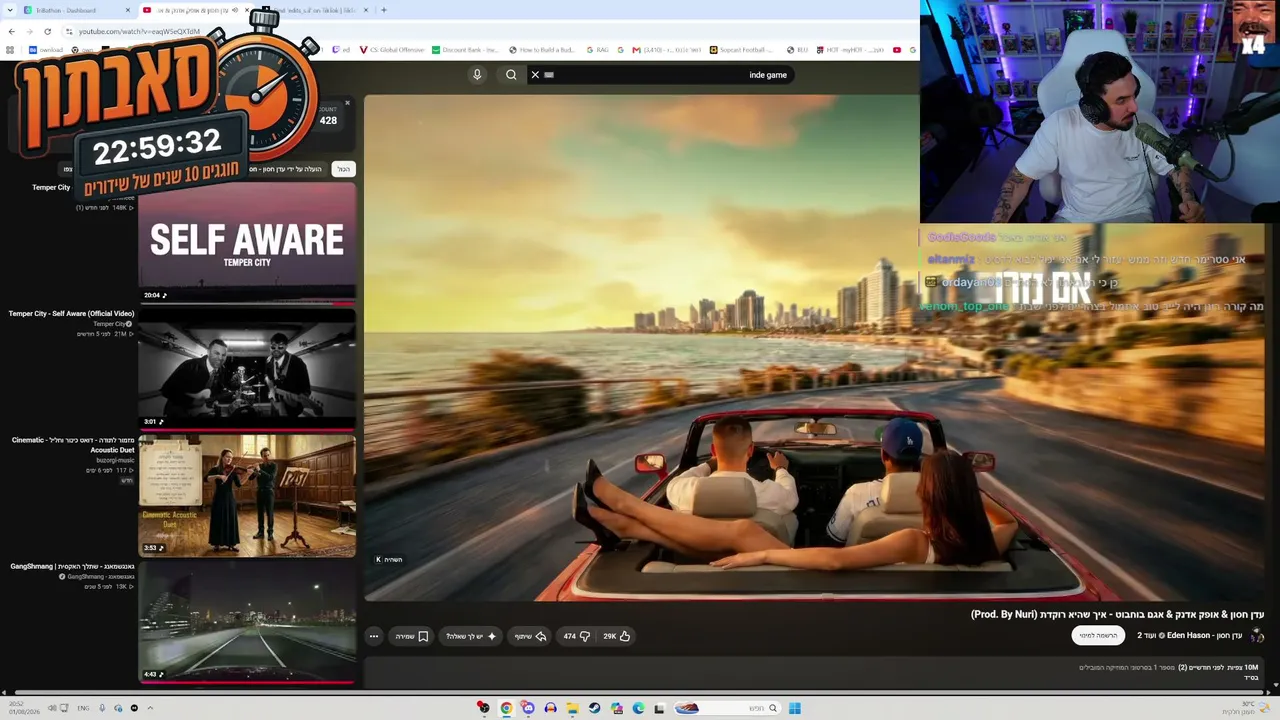Screen dimensions: 1280x720
Task: Open the 'Sopcast Football' bookmark
Action: pos(741,50)
